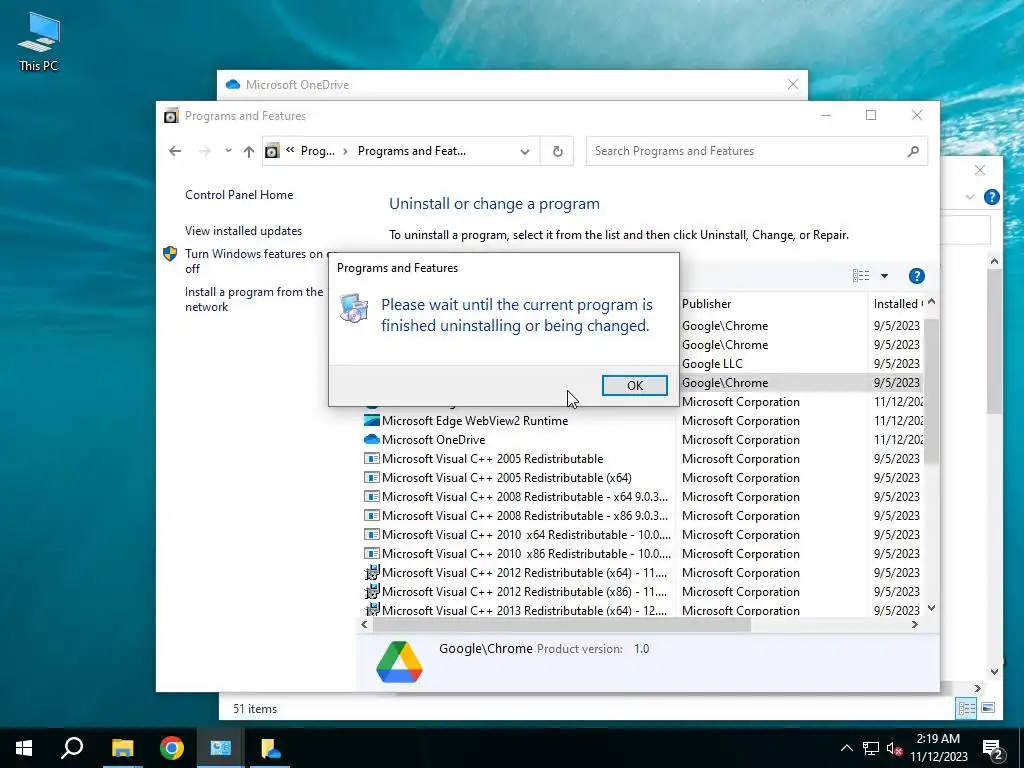1024x768 pixels.
Task: Open the This PC desktop icon
Action: (x=39, y=42)
